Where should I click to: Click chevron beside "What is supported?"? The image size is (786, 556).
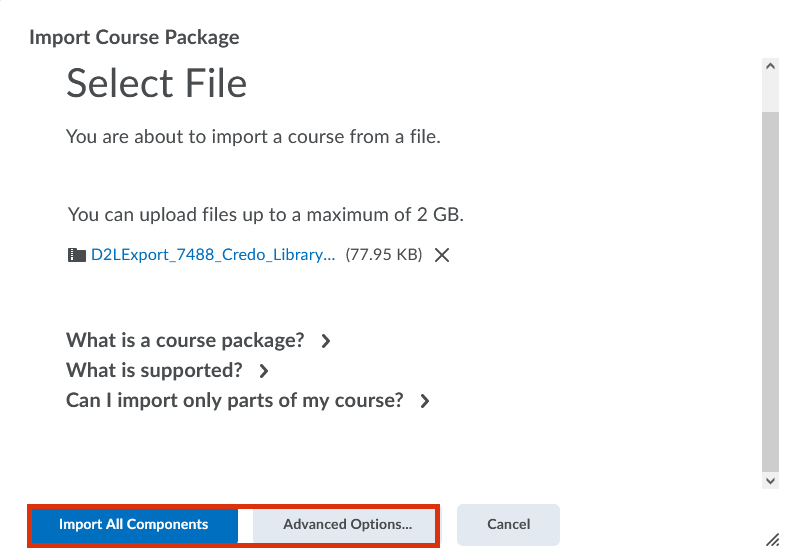click(x=264, y=371)
